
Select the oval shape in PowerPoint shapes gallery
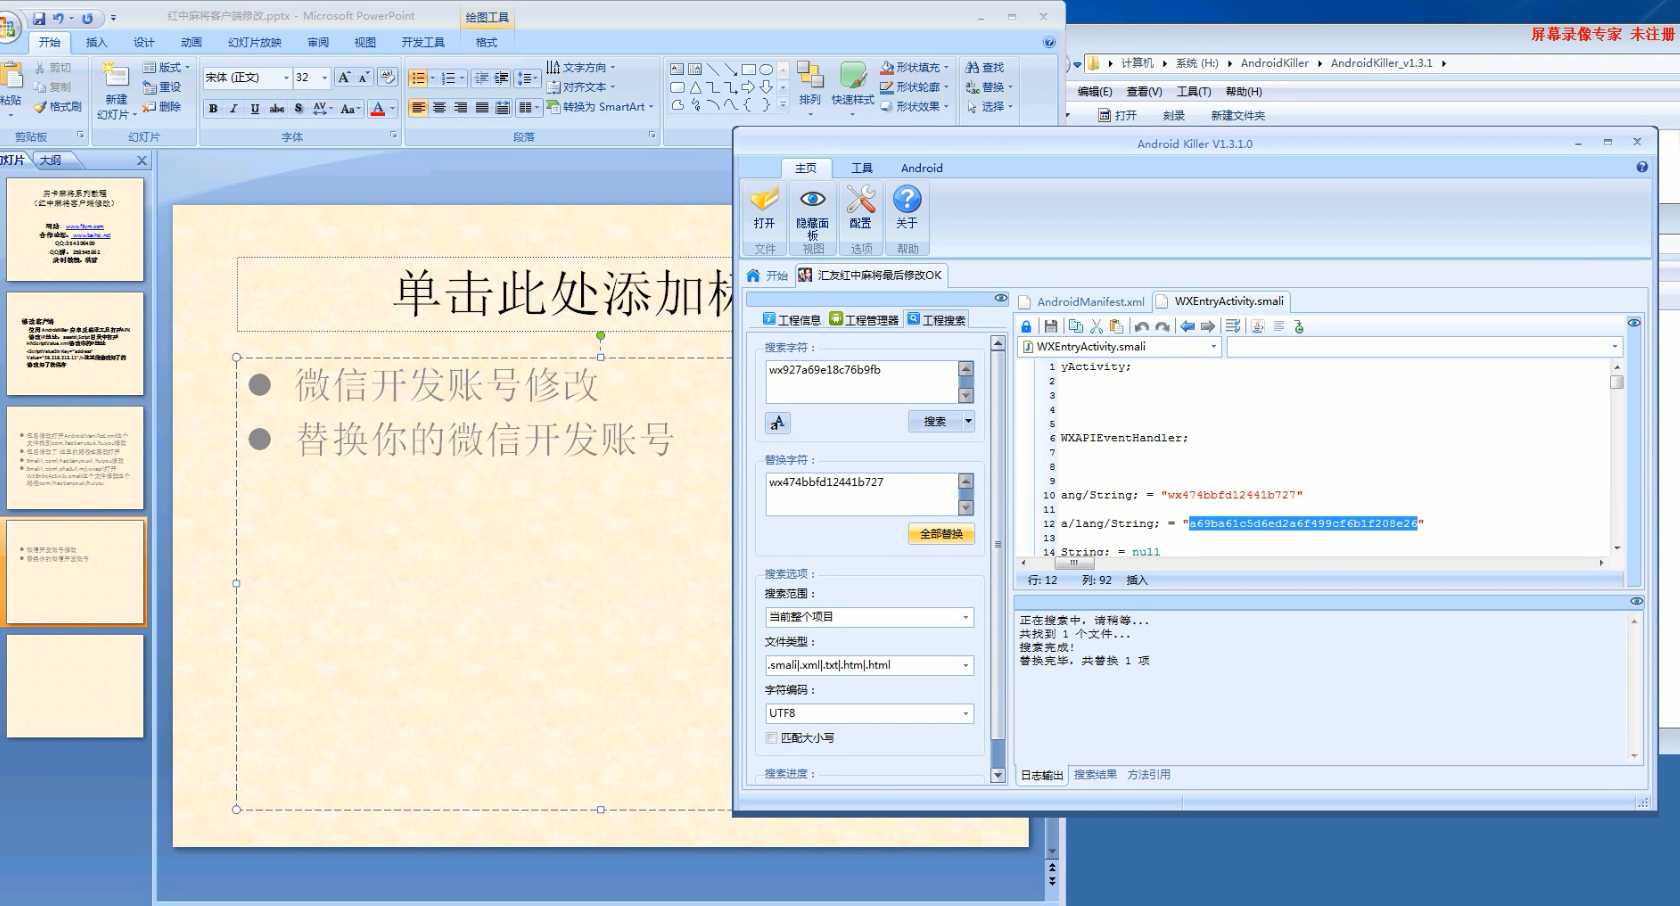pos(765,69)
